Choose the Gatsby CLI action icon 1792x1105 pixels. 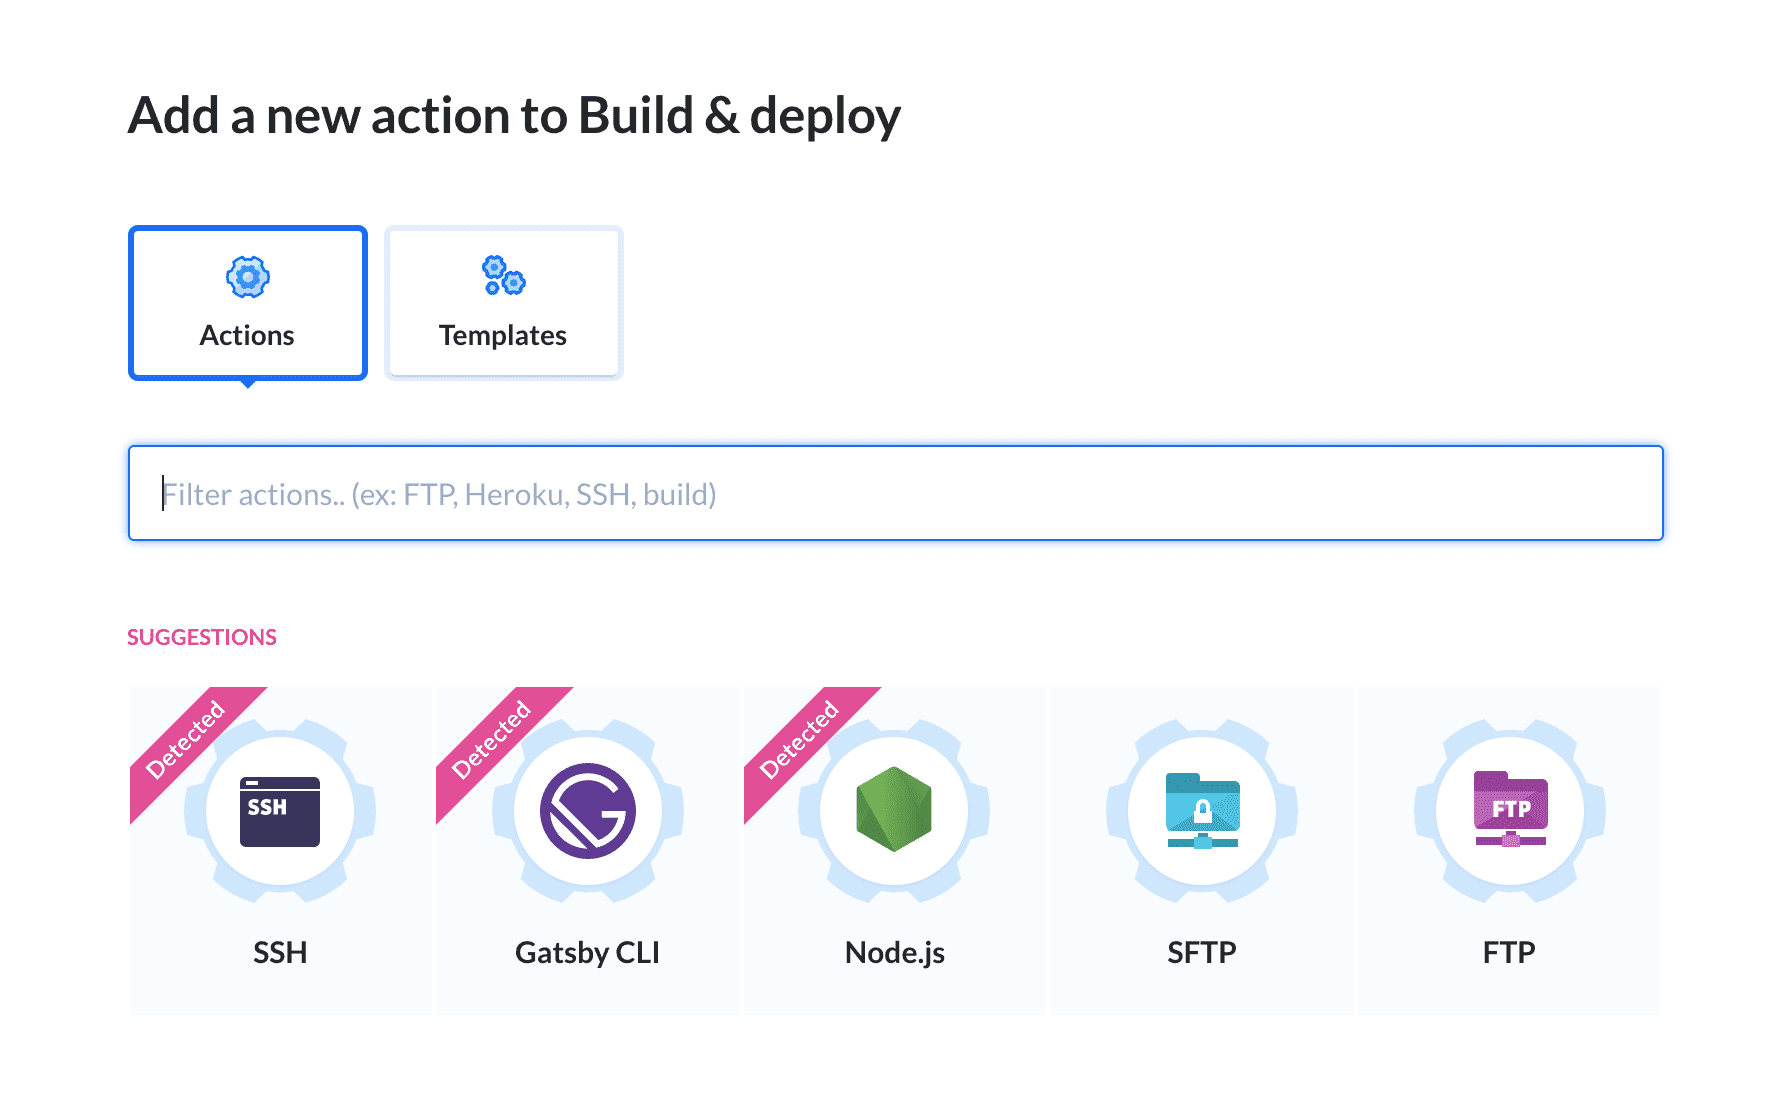[x=588, y=811]
